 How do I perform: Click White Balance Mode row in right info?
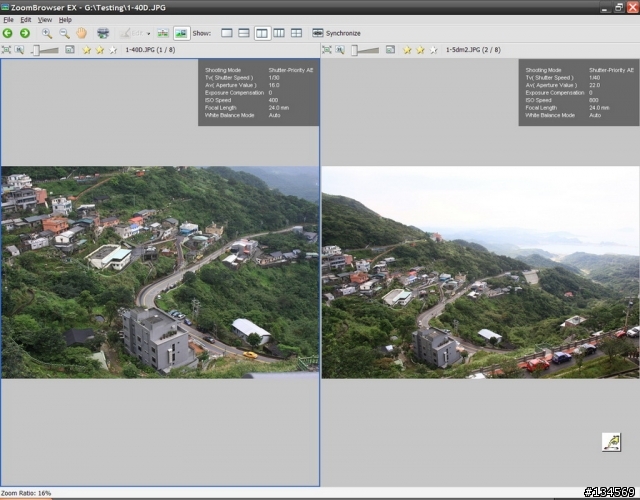(563, 115)
